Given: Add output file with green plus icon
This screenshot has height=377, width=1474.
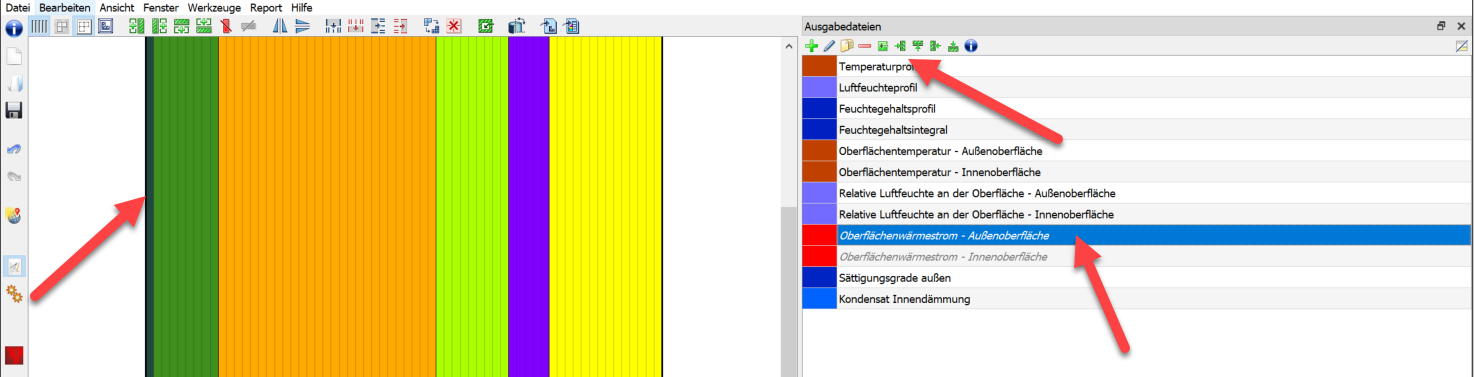Looking at the screenshot, I should pyautogui.click(x=812, y=46).
